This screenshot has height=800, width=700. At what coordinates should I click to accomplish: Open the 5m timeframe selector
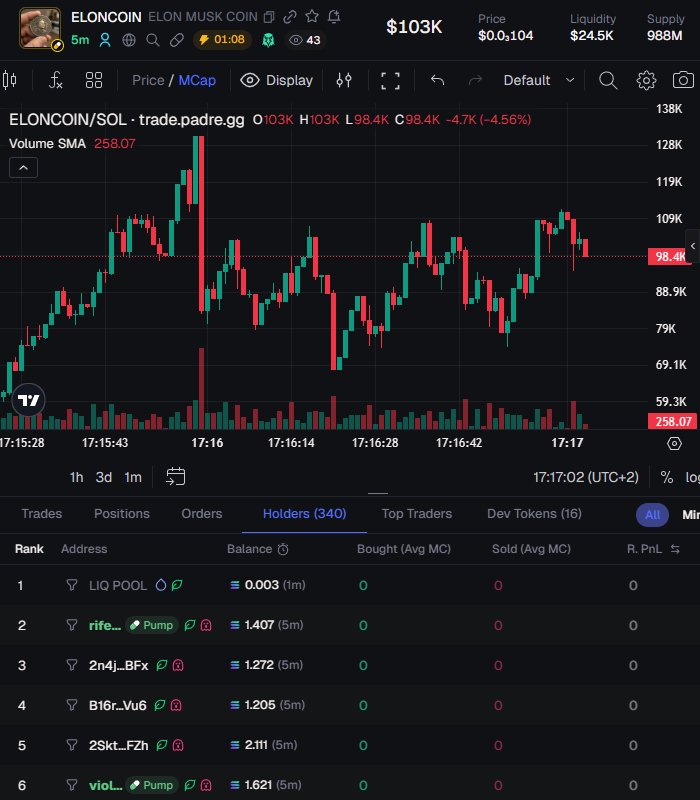point(80,40)
